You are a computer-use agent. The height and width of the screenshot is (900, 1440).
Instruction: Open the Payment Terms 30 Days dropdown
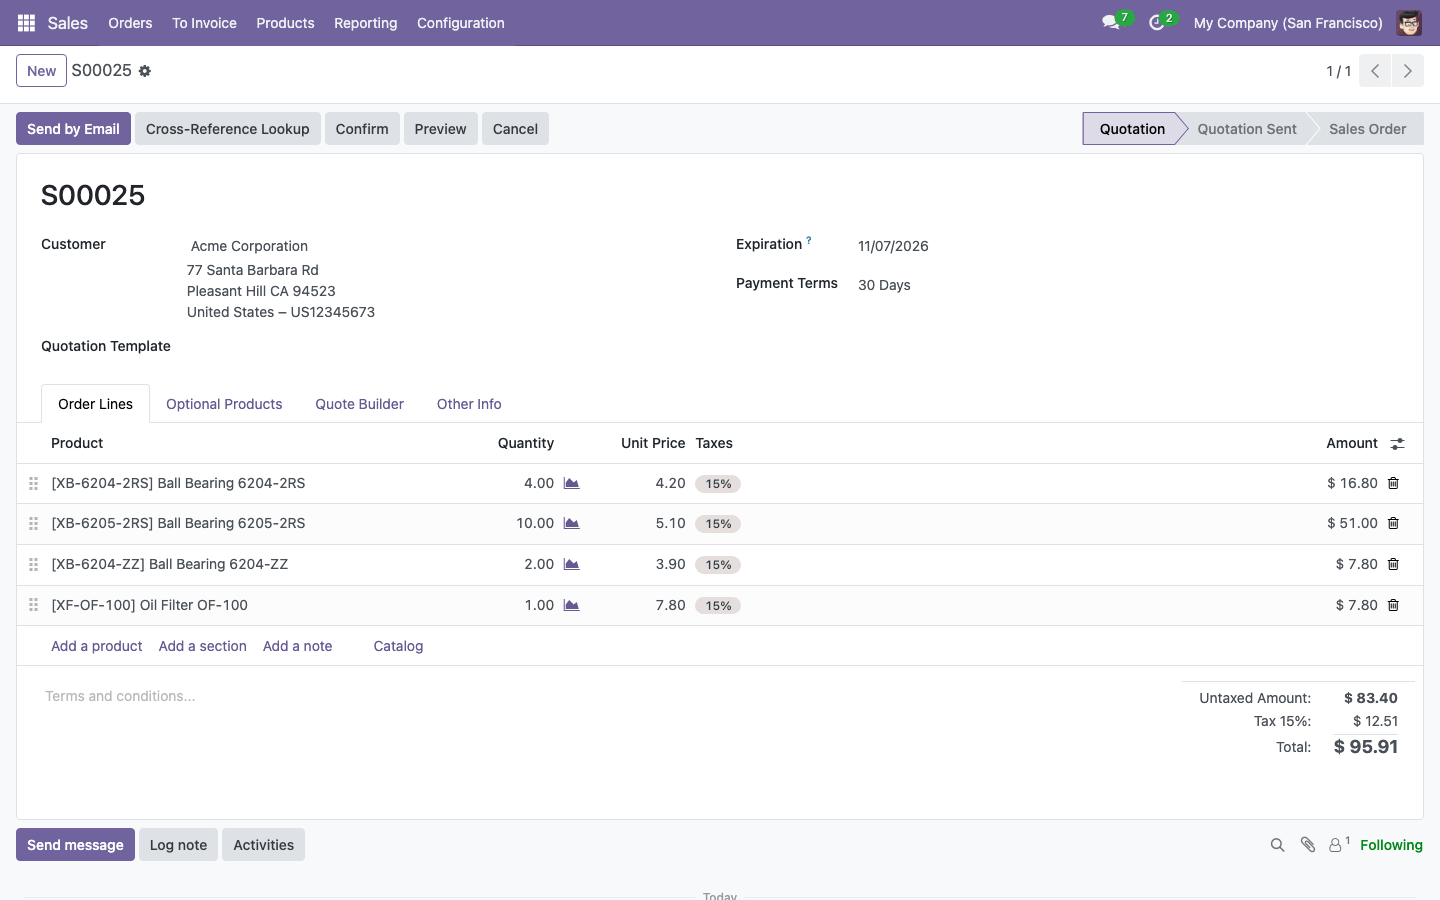1127,285
